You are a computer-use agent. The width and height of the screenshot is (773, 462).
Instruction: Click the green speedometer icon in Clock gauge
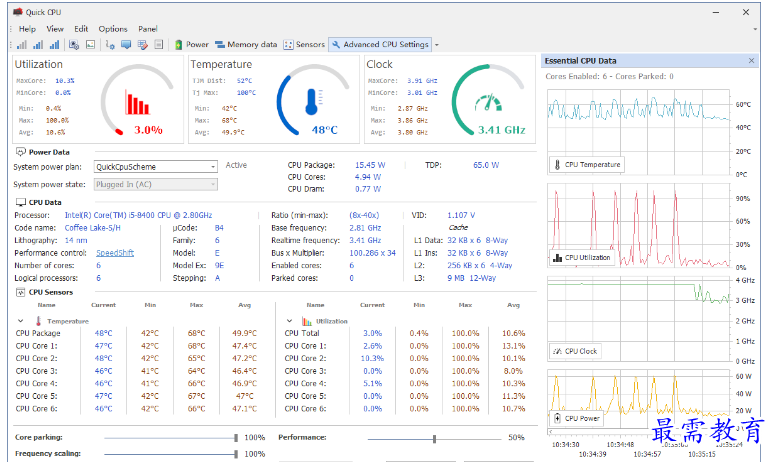click(489, 103)
